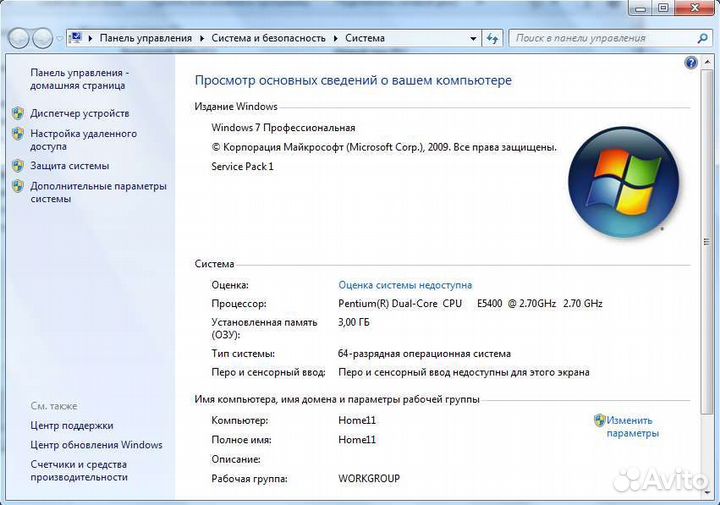Click the vertical scrollbar thumb
This screenshot has height=505, width=720.
[x=706, y=242]
